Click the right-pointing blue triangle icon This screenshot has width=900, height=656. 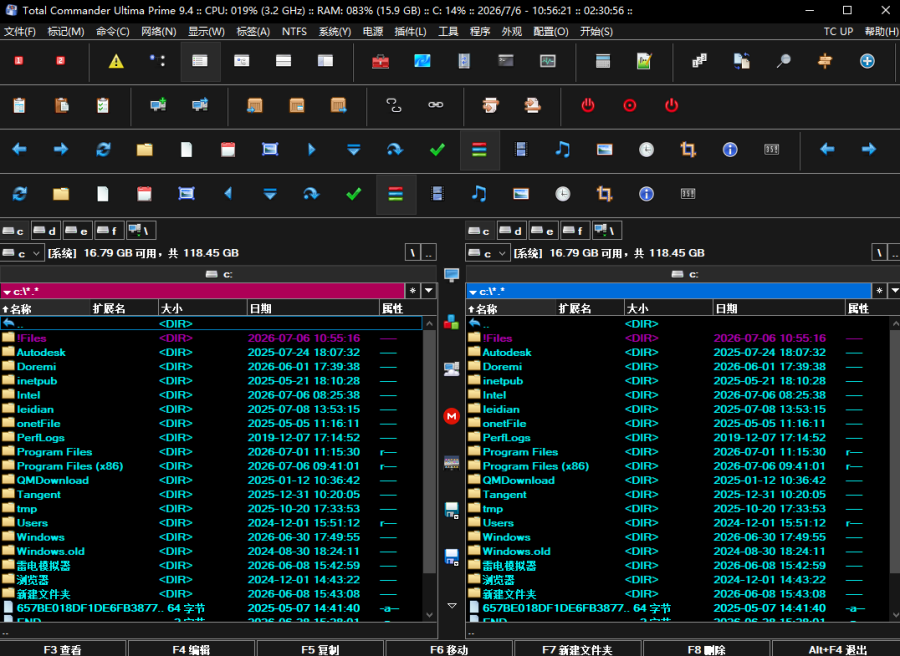312,150
